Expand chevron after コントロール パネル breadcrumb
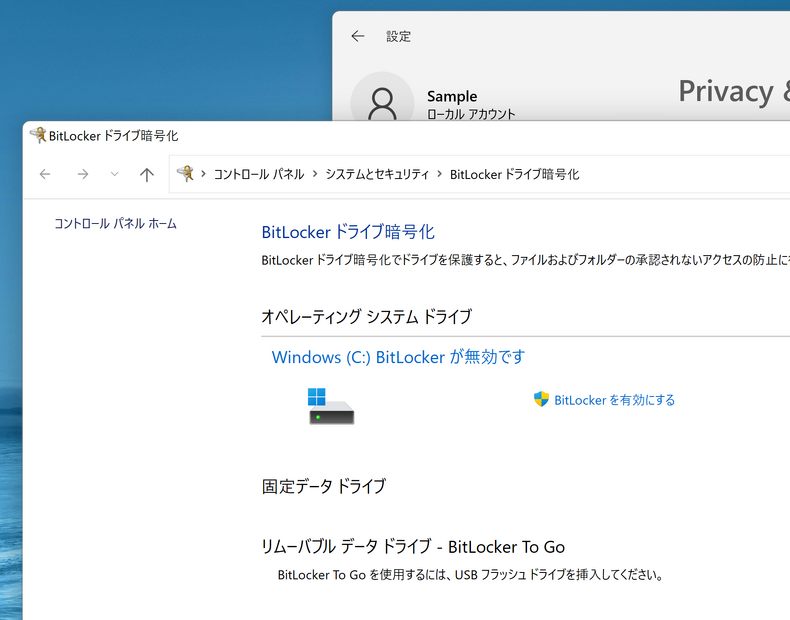 (x=315, y=174)
